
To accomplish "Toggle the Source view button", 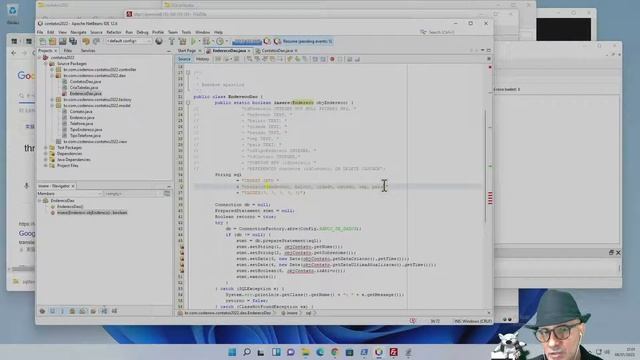I will [184, 59].
